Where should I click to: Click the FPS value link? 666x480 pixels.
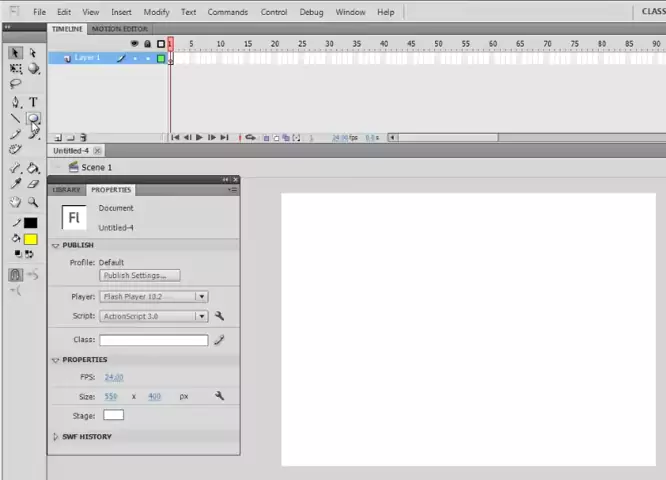[x=114, y=377]
